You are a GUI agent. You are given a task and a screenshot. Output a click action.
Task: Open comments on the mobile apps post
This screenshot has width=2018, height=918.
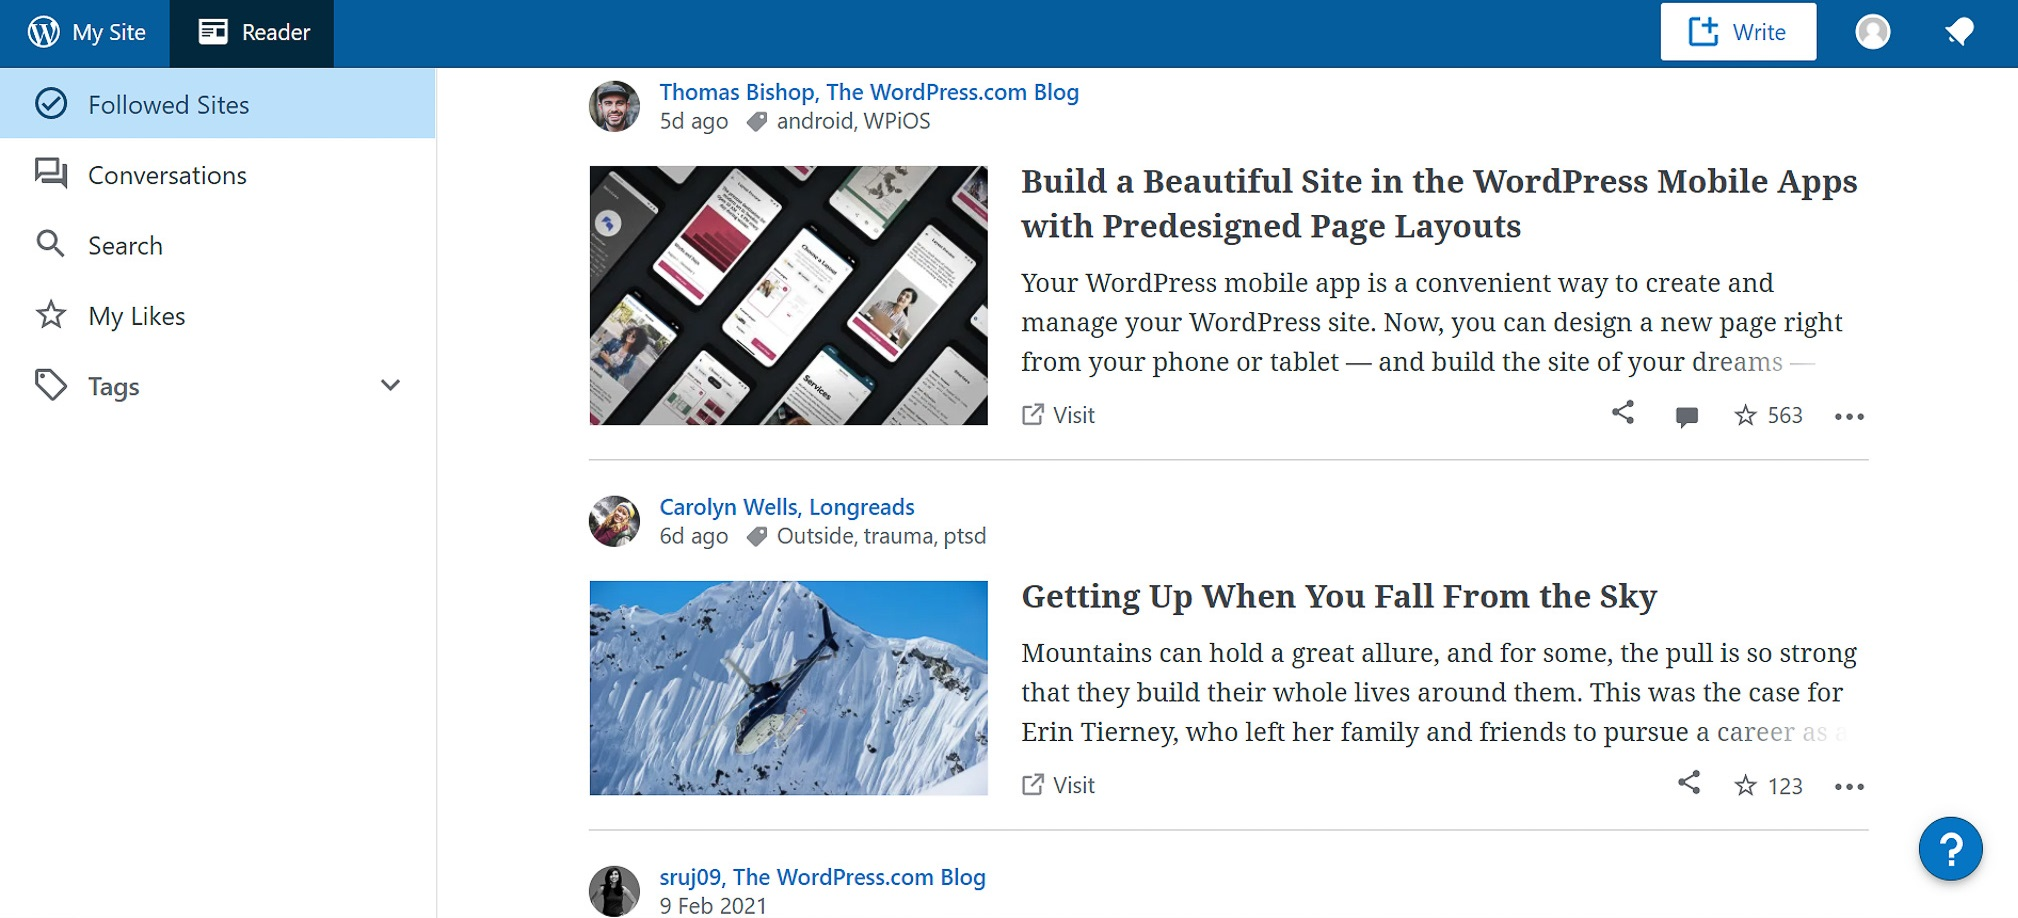(1685, 416)
